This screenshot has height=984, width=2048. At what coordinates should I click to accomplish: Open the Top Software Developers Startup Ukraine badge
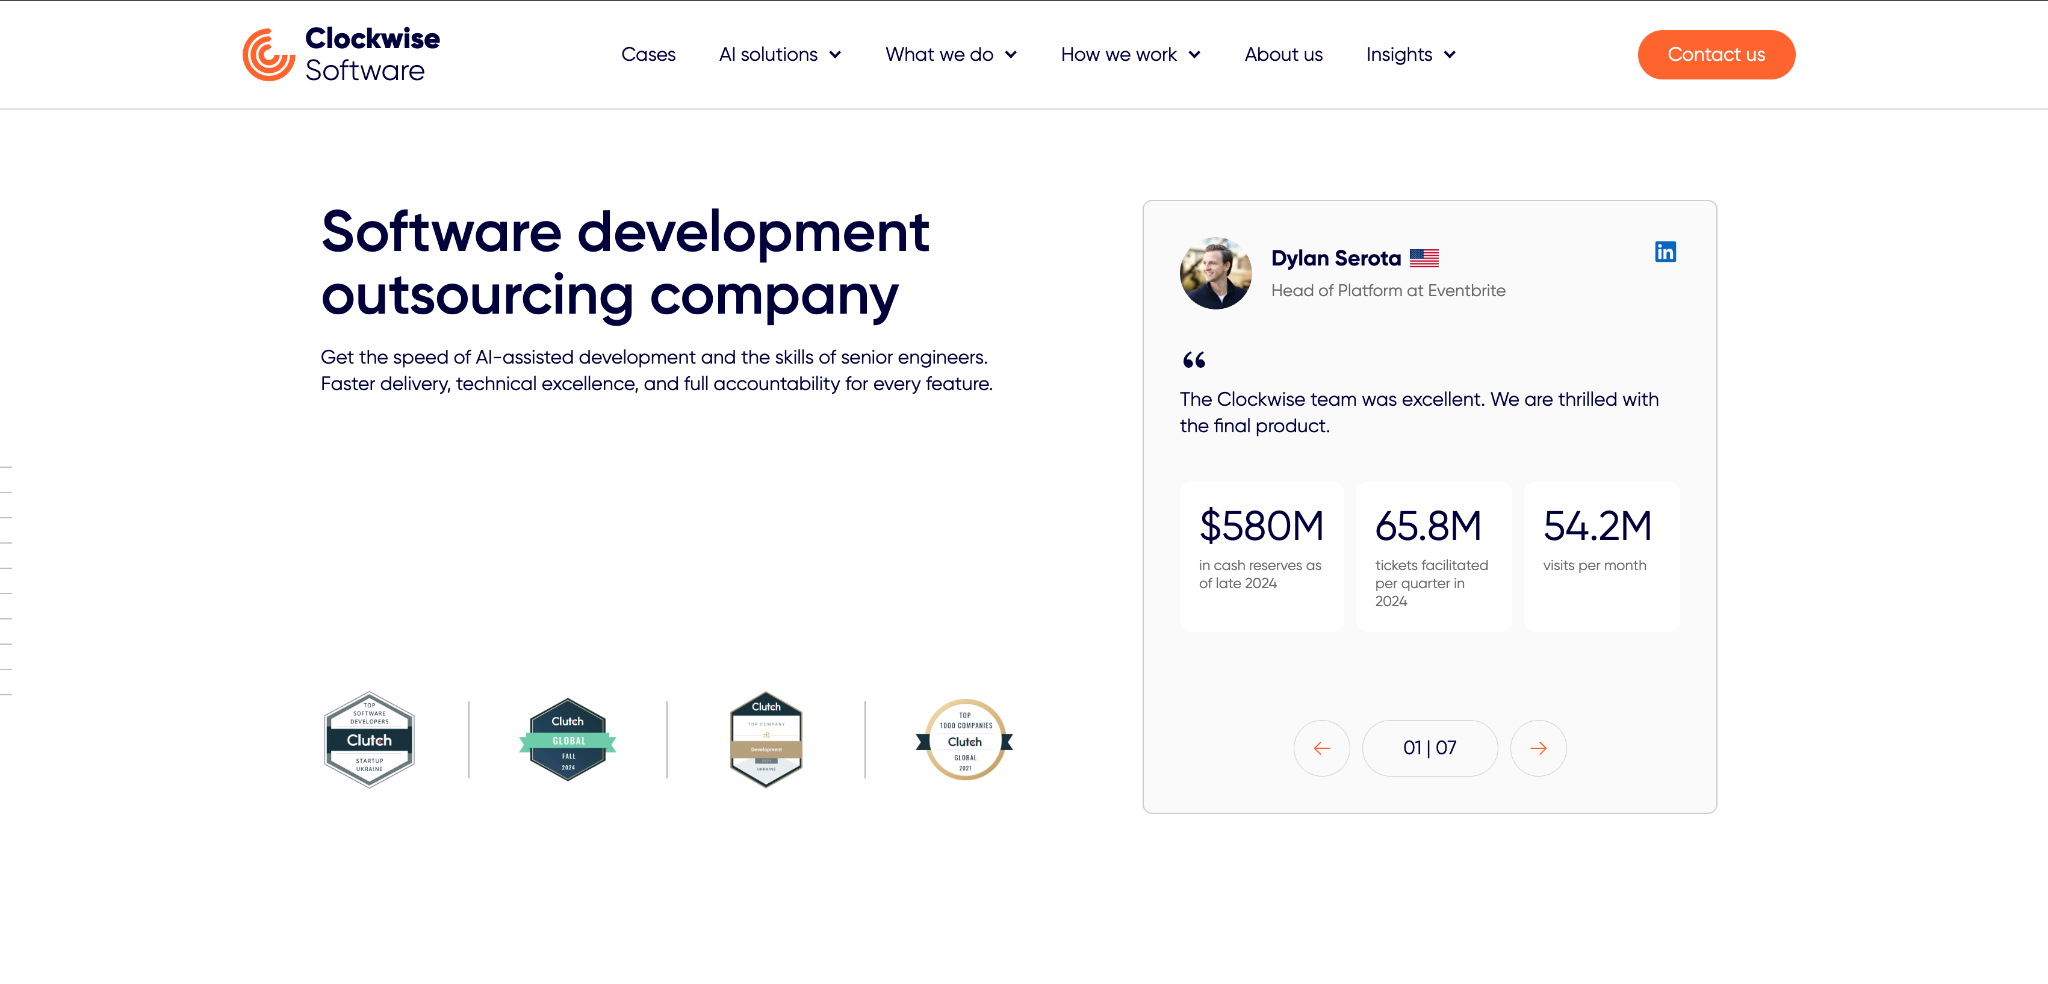point(369,740)
